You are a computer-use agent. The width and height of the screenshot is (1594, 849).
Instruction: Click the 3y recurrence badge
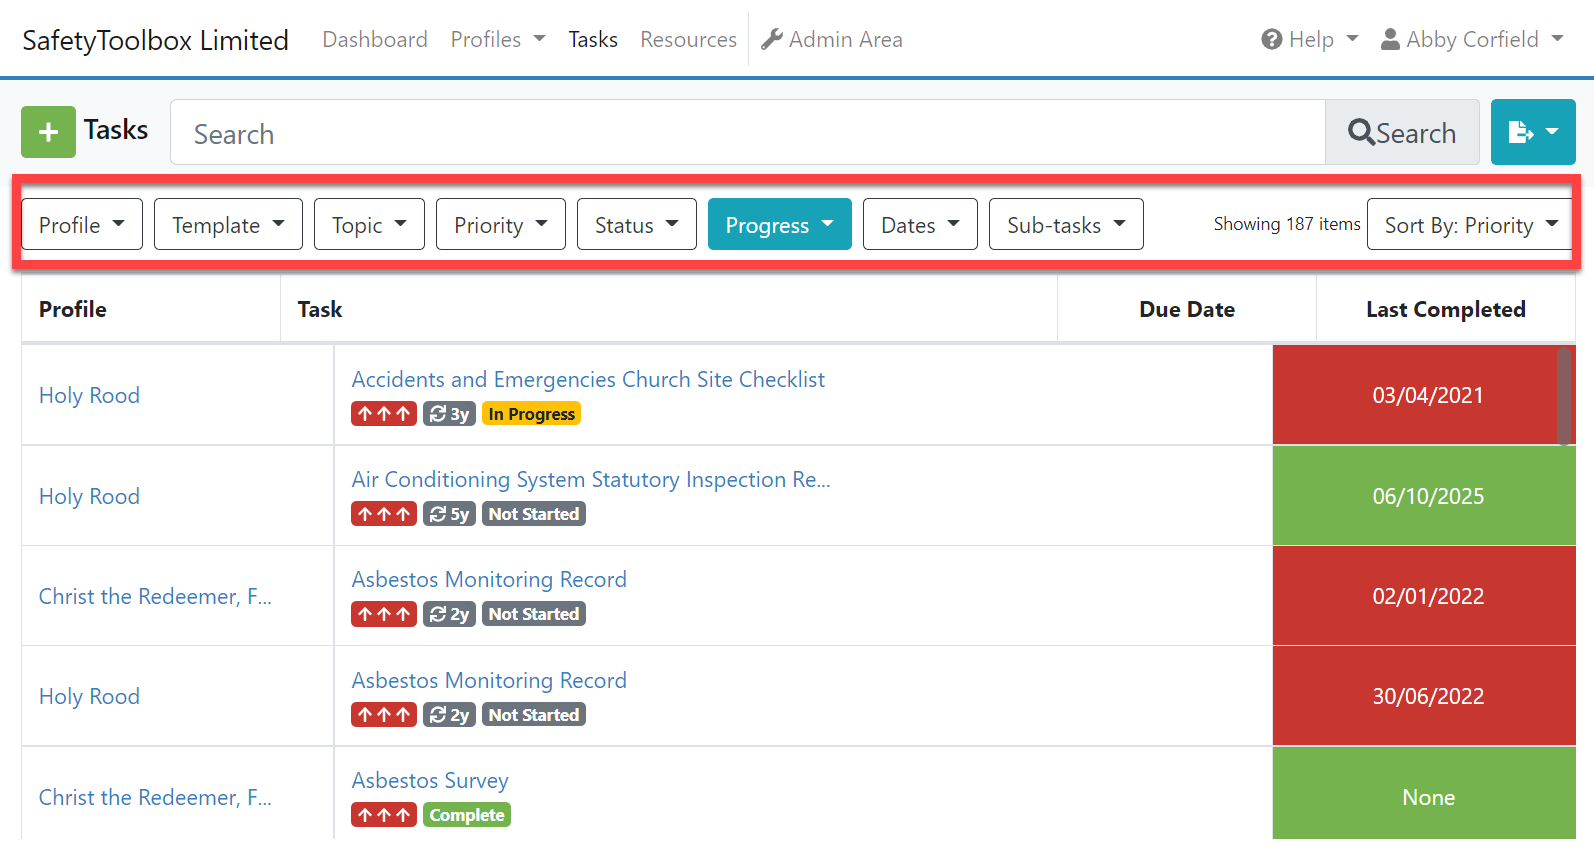[449, 414]
